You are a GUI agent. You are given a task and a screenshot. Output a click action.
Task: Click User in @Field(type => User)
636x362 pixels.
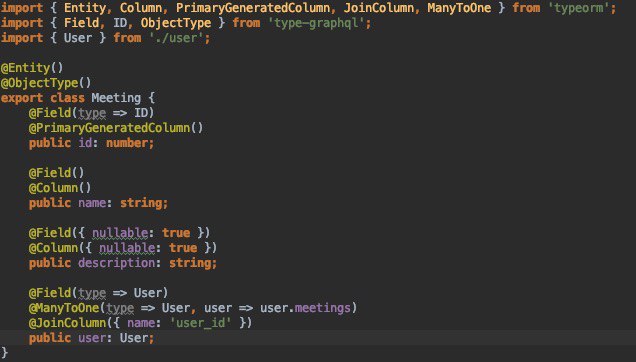(148, 293)
